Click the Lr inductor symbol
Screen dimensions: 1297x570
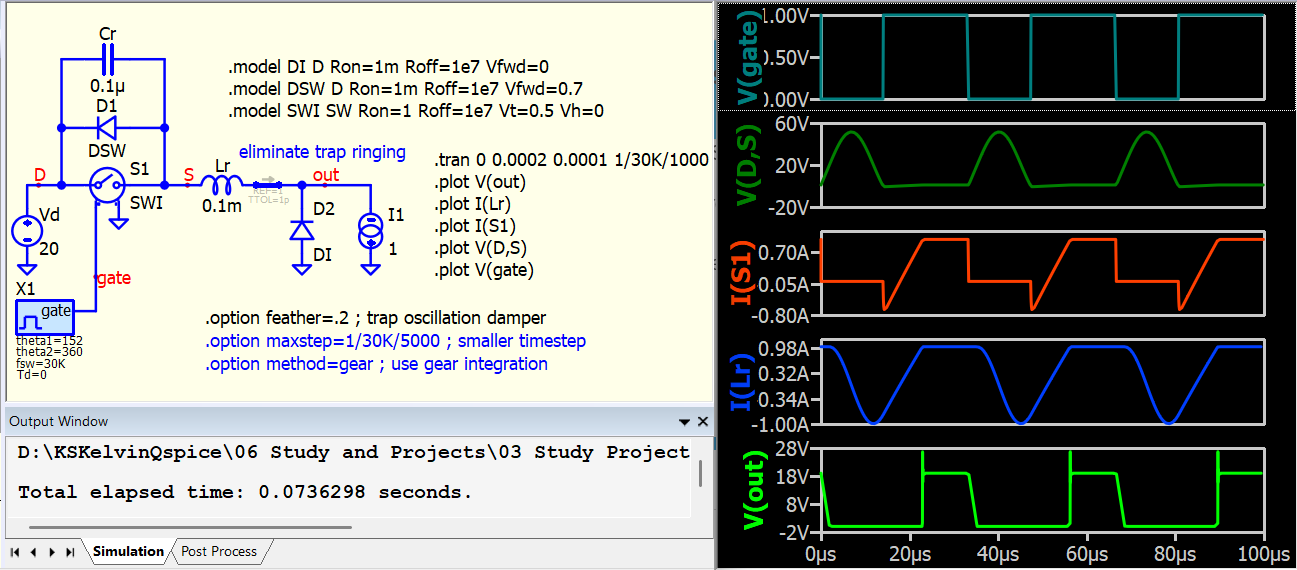(222, 185)
